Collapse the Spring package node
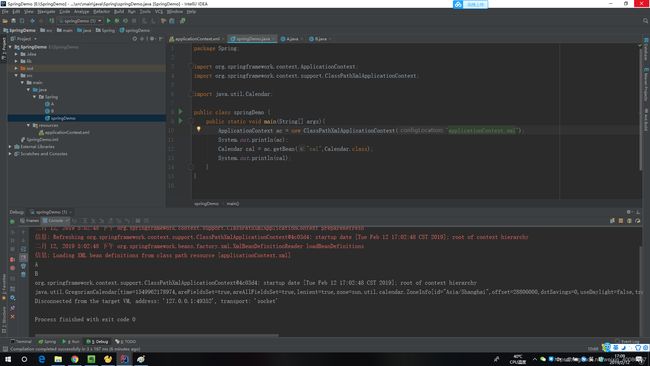The height and width of the screenshot is (366, 650). click(34, 97)
